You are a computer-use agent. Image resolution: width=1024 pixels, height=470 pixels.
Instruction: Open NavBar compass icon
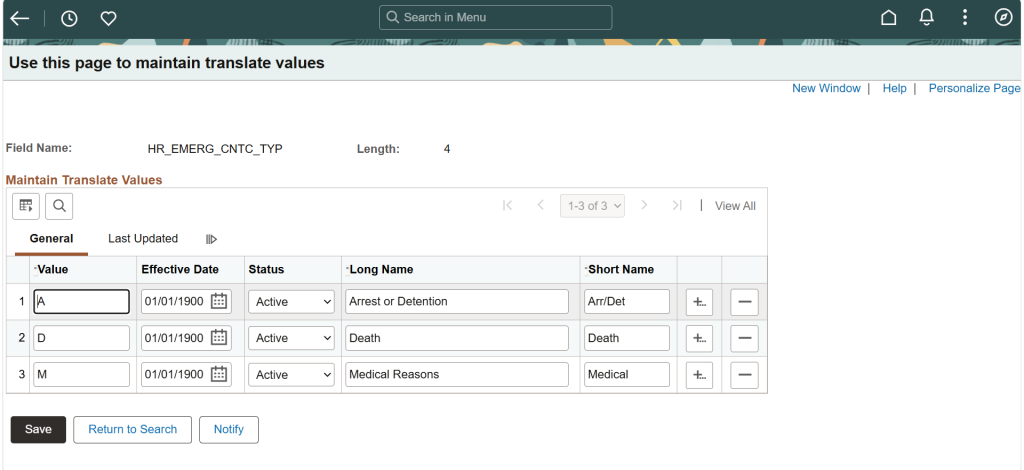[x=1003, y=18]
